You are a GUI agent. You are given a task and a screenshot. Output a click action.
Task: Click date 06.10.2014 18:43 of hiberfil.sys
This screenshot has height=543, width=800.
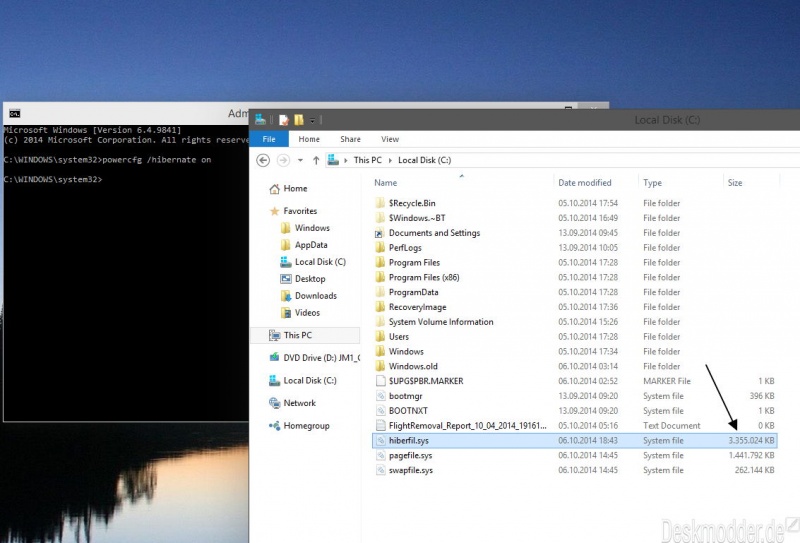(x=588, y=440)
